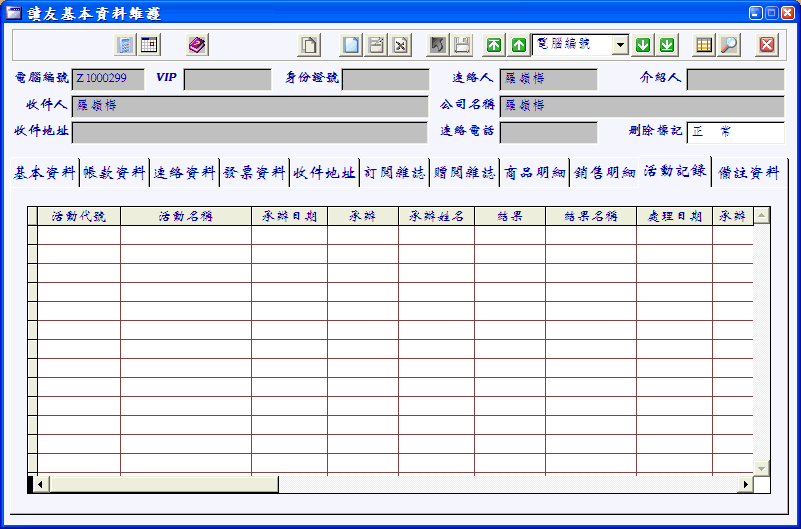Open the calendar icon in toolbar
The width and height of the screenshot is (801, 529).
(x=149, y=45)
